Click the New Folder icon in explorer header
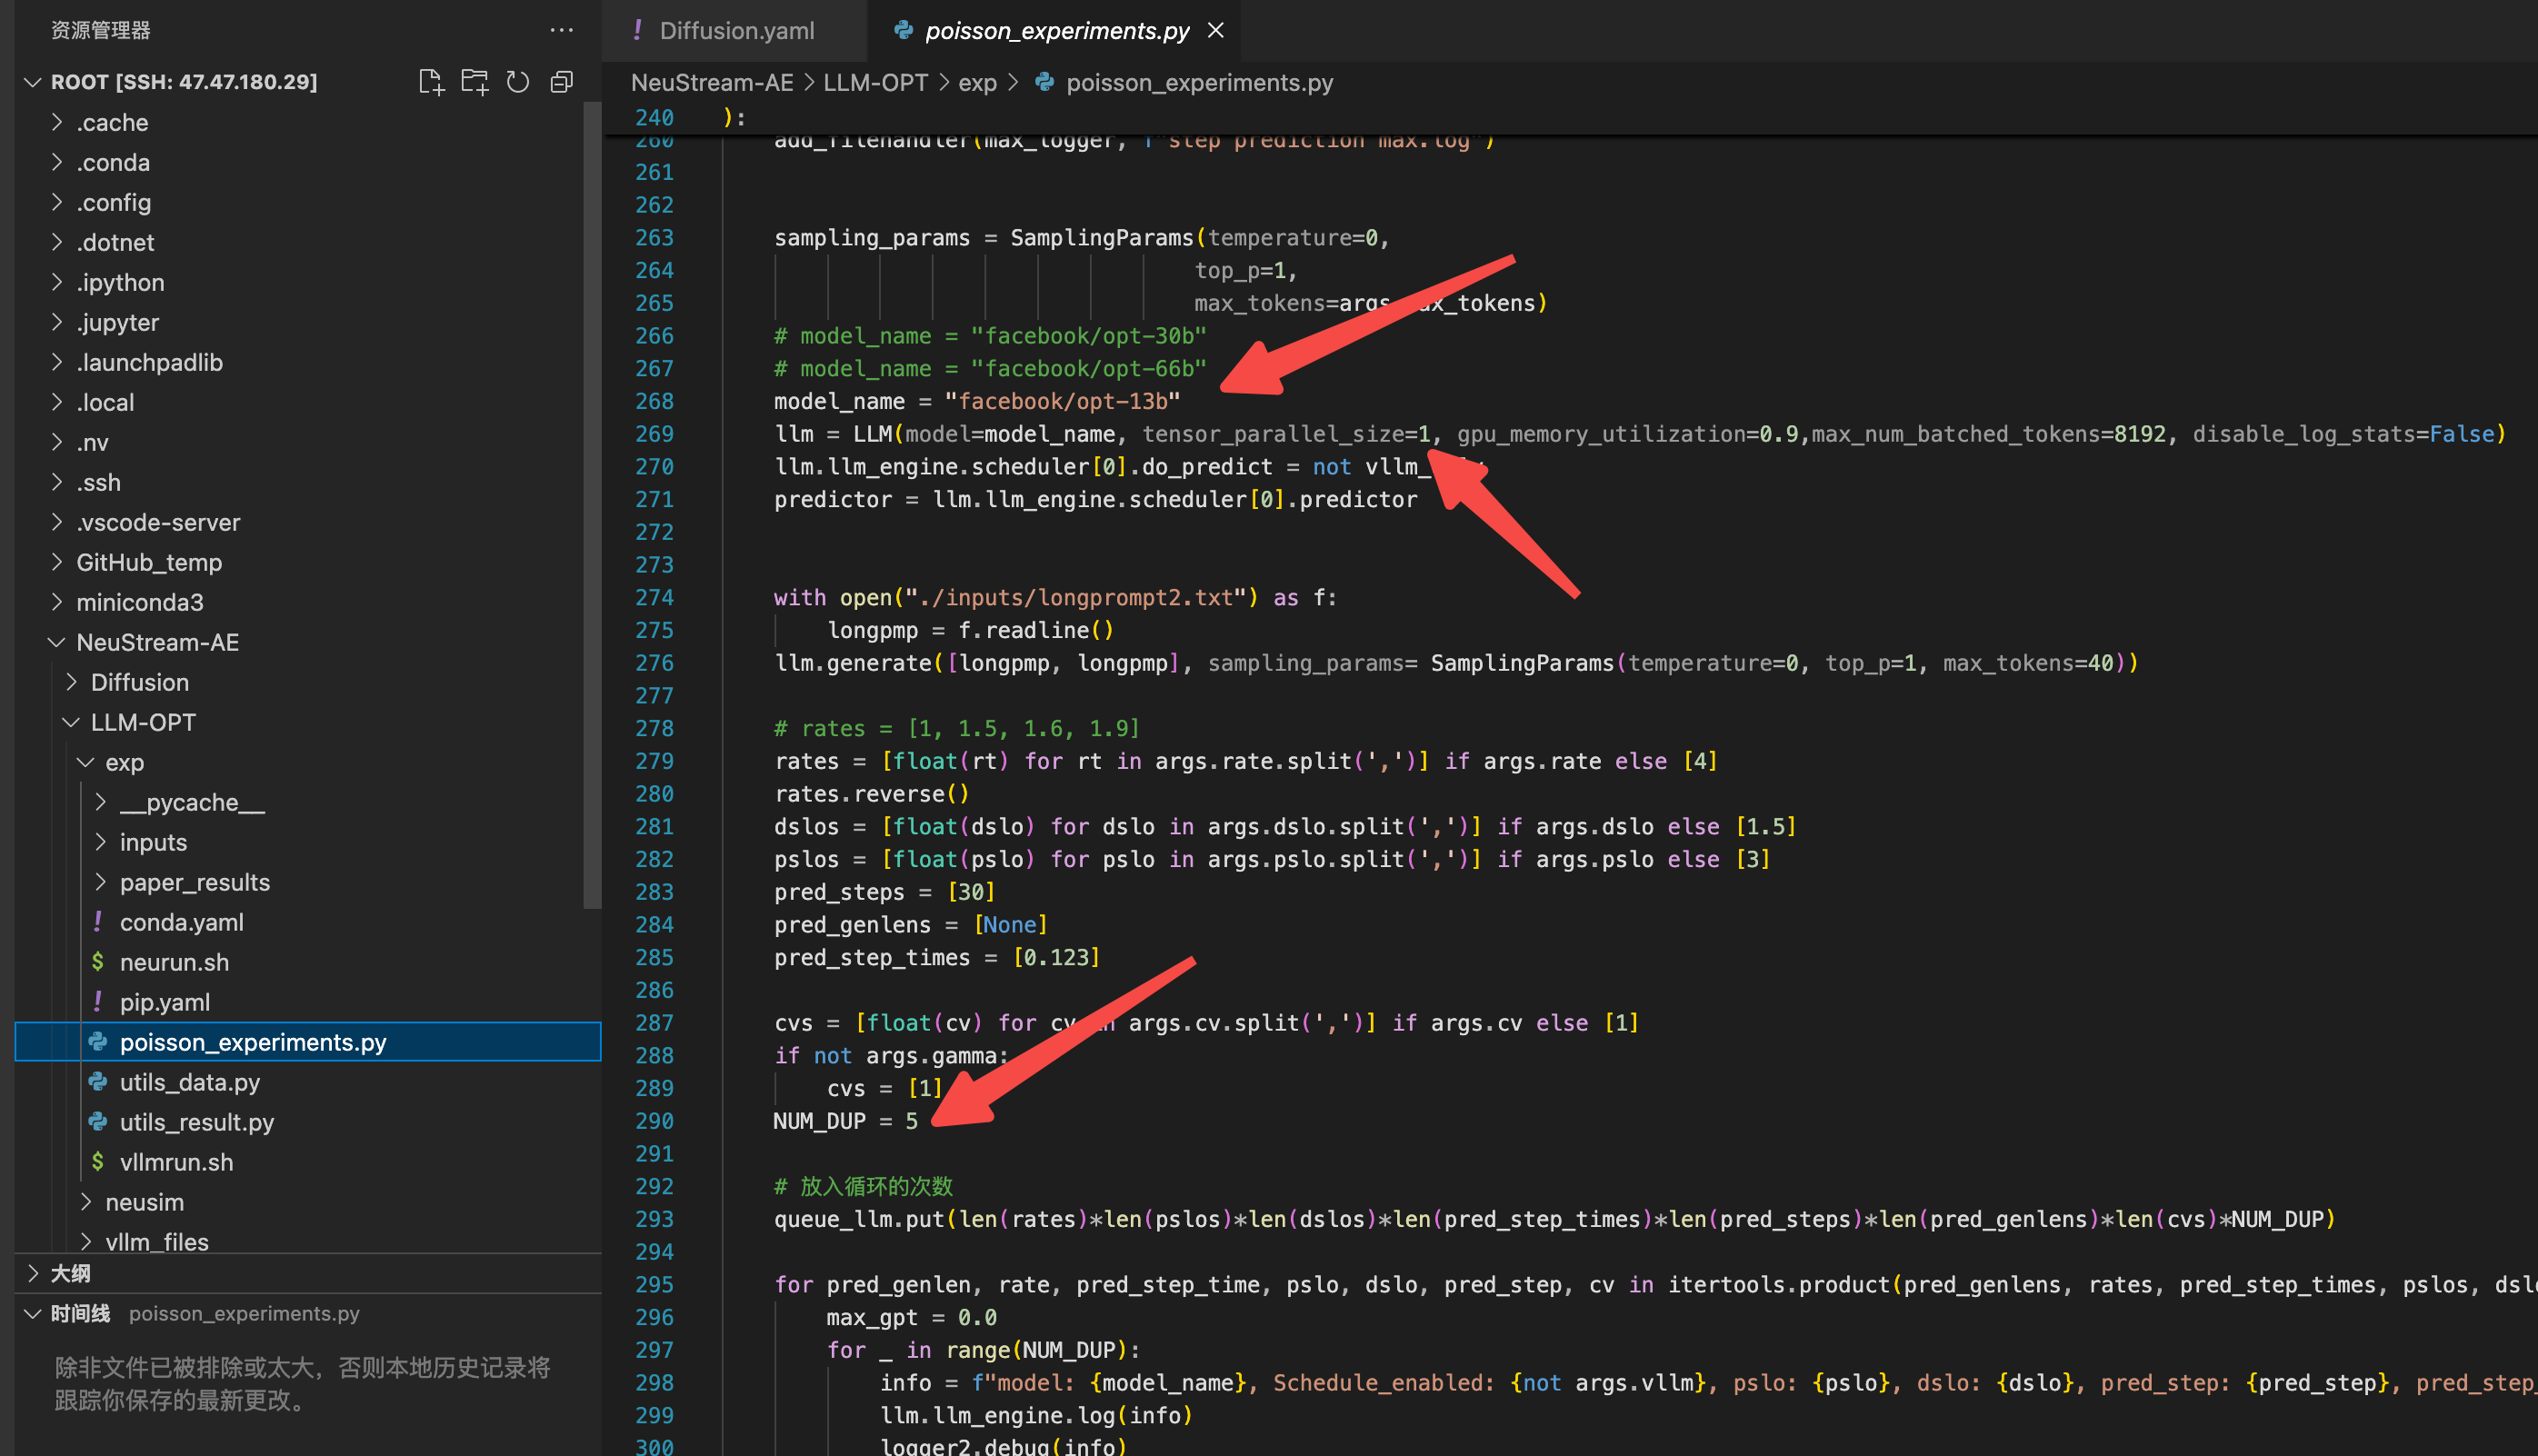Screen dimensions: 2538x1456 pyautogui.click(x=474, y=82)
